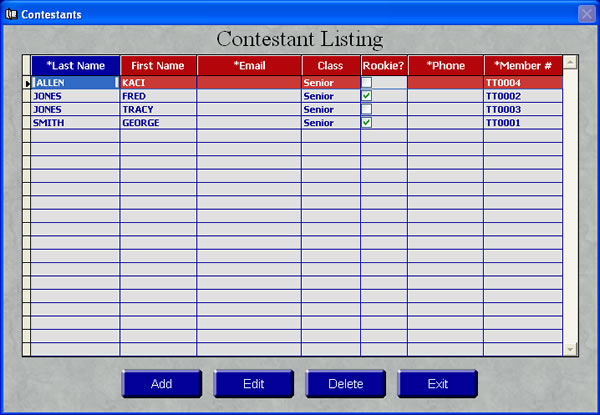The width and height of the screenshot is (600, 415).
Task: Uncheck Rookie checkbox for Fred Jones
Action: click(x=367, y=96)
